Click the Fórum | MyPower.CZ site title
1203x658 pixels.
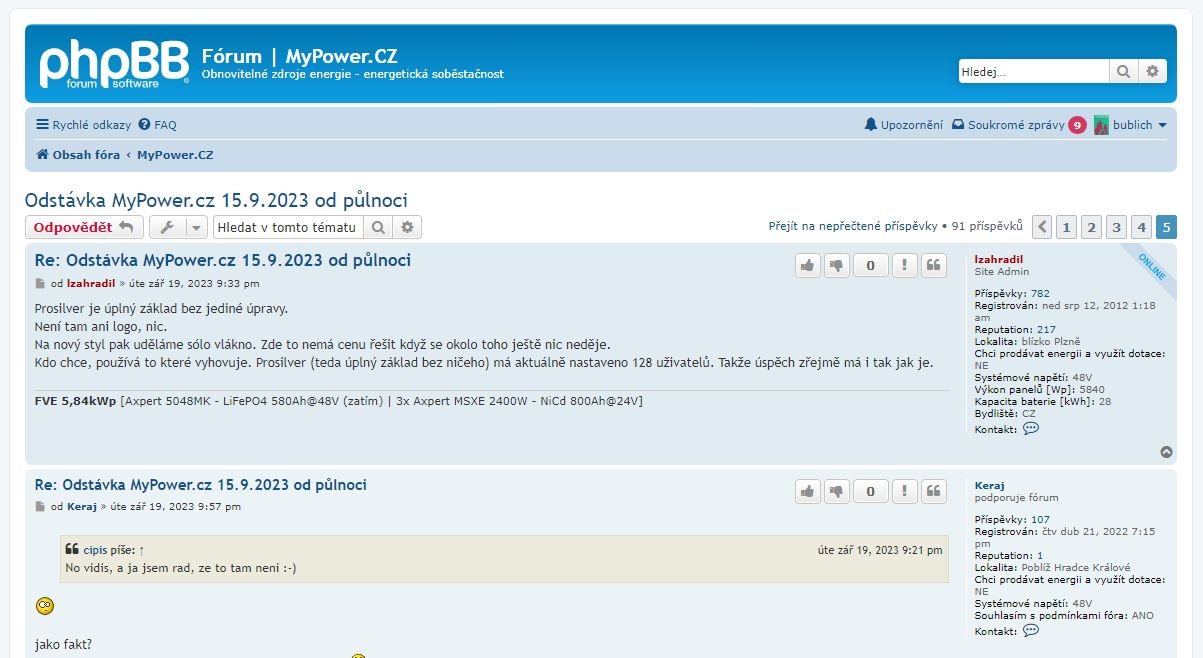pyautogui.click(x=299, y=56)
